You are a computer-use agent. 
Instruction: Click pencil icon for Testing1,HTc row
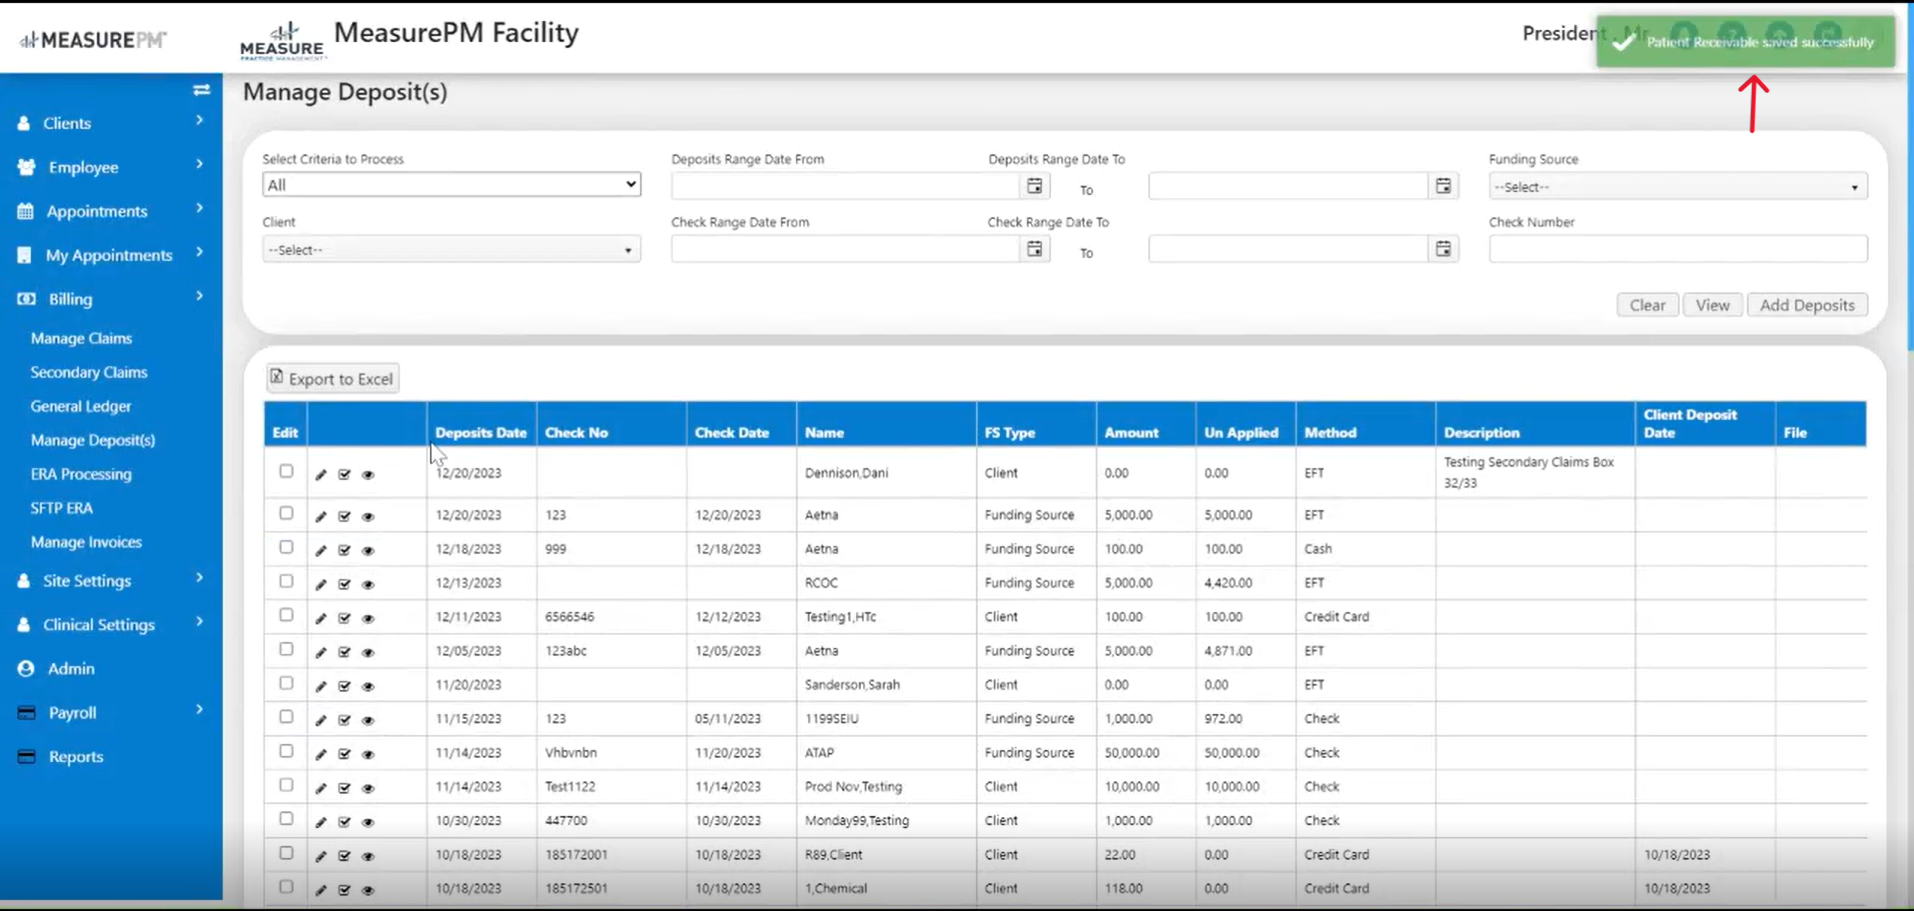click(x=321, y=618)
